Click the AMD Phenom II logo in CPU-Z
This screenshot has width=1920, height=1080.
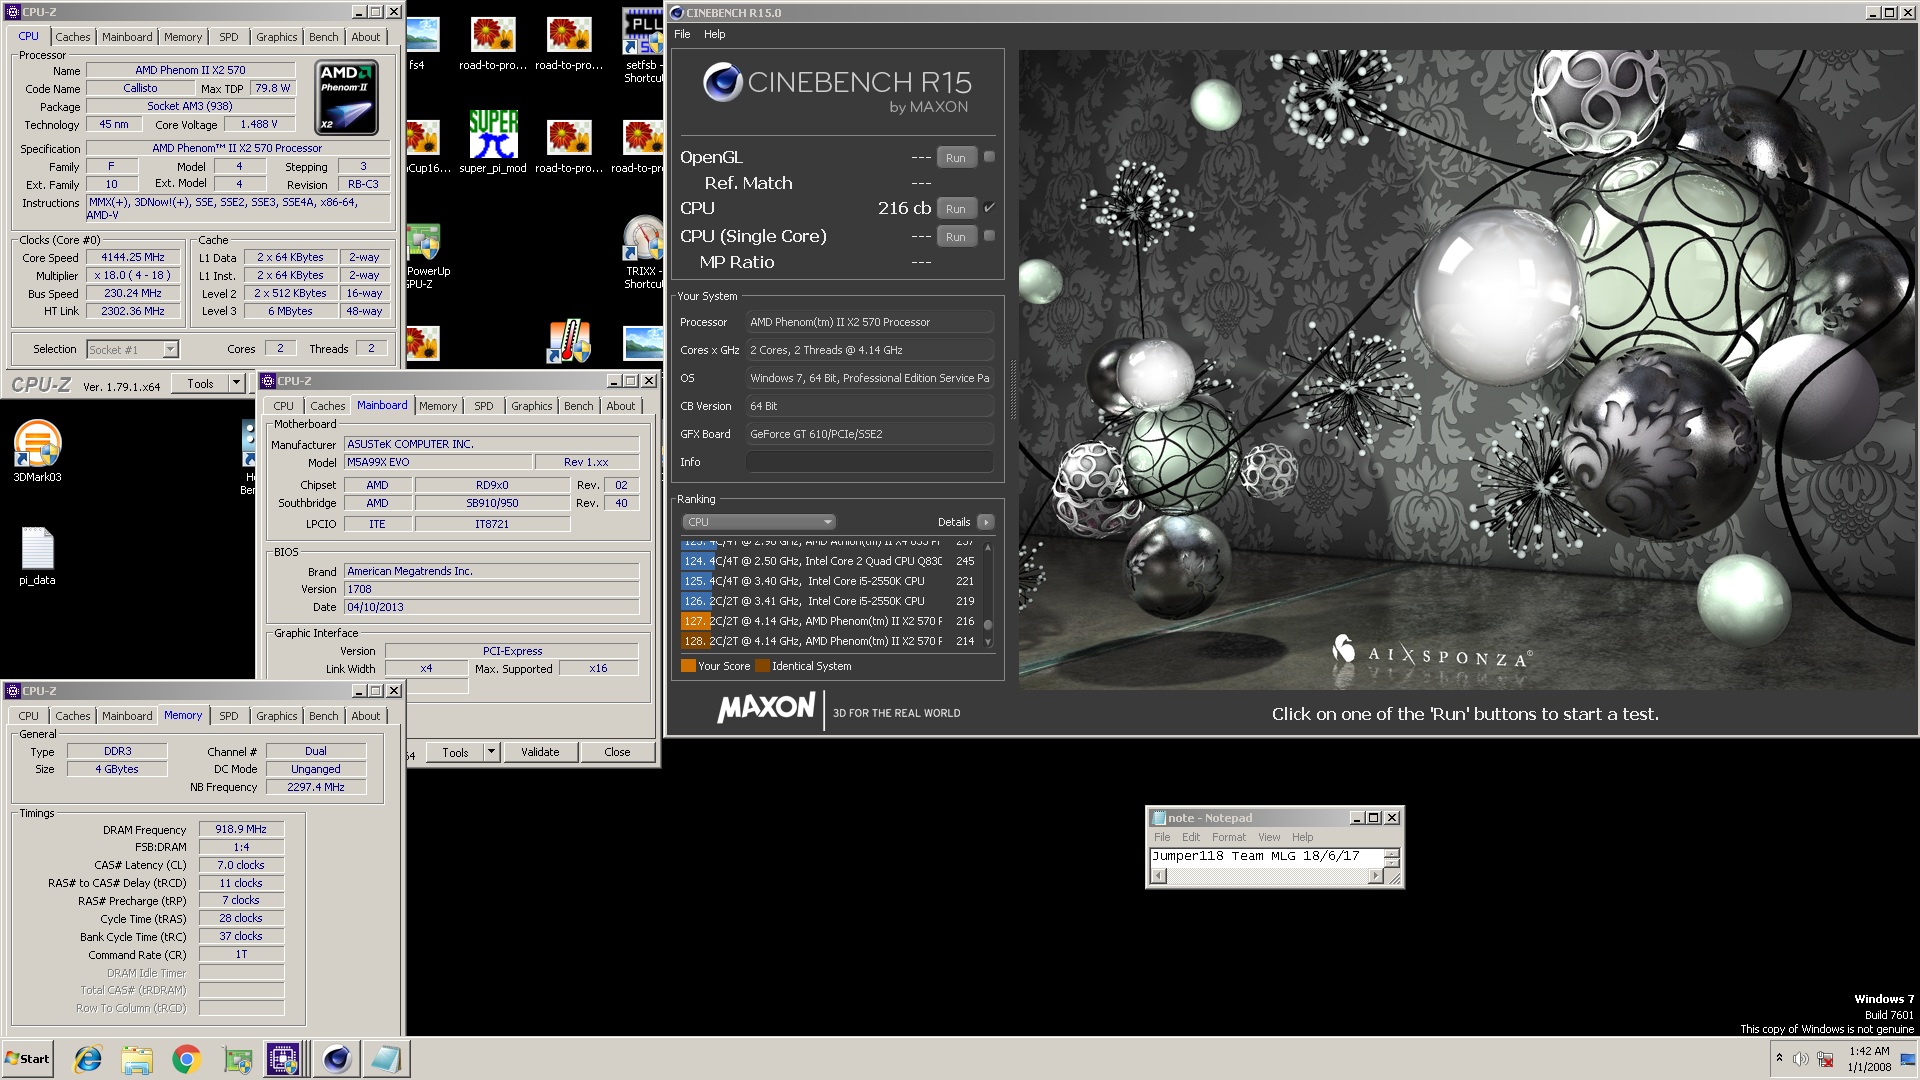(x=346, y=98)
